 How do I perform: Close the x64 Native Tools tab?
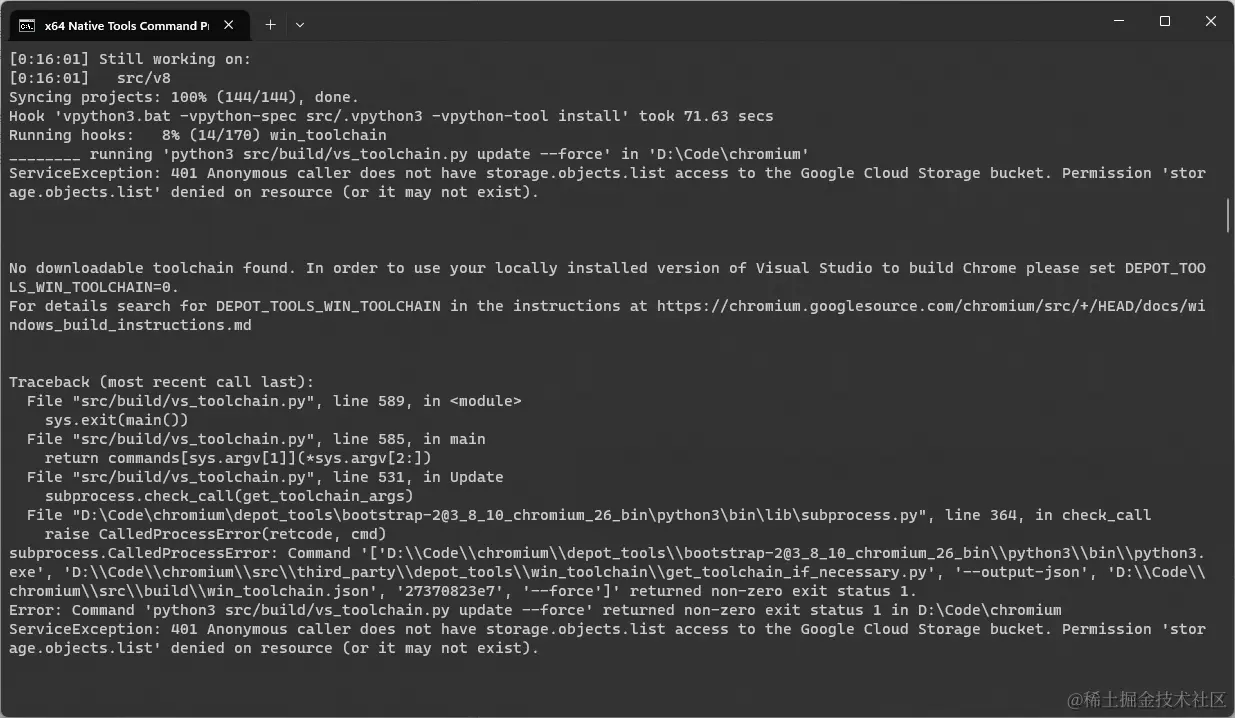tap(233, 25)
